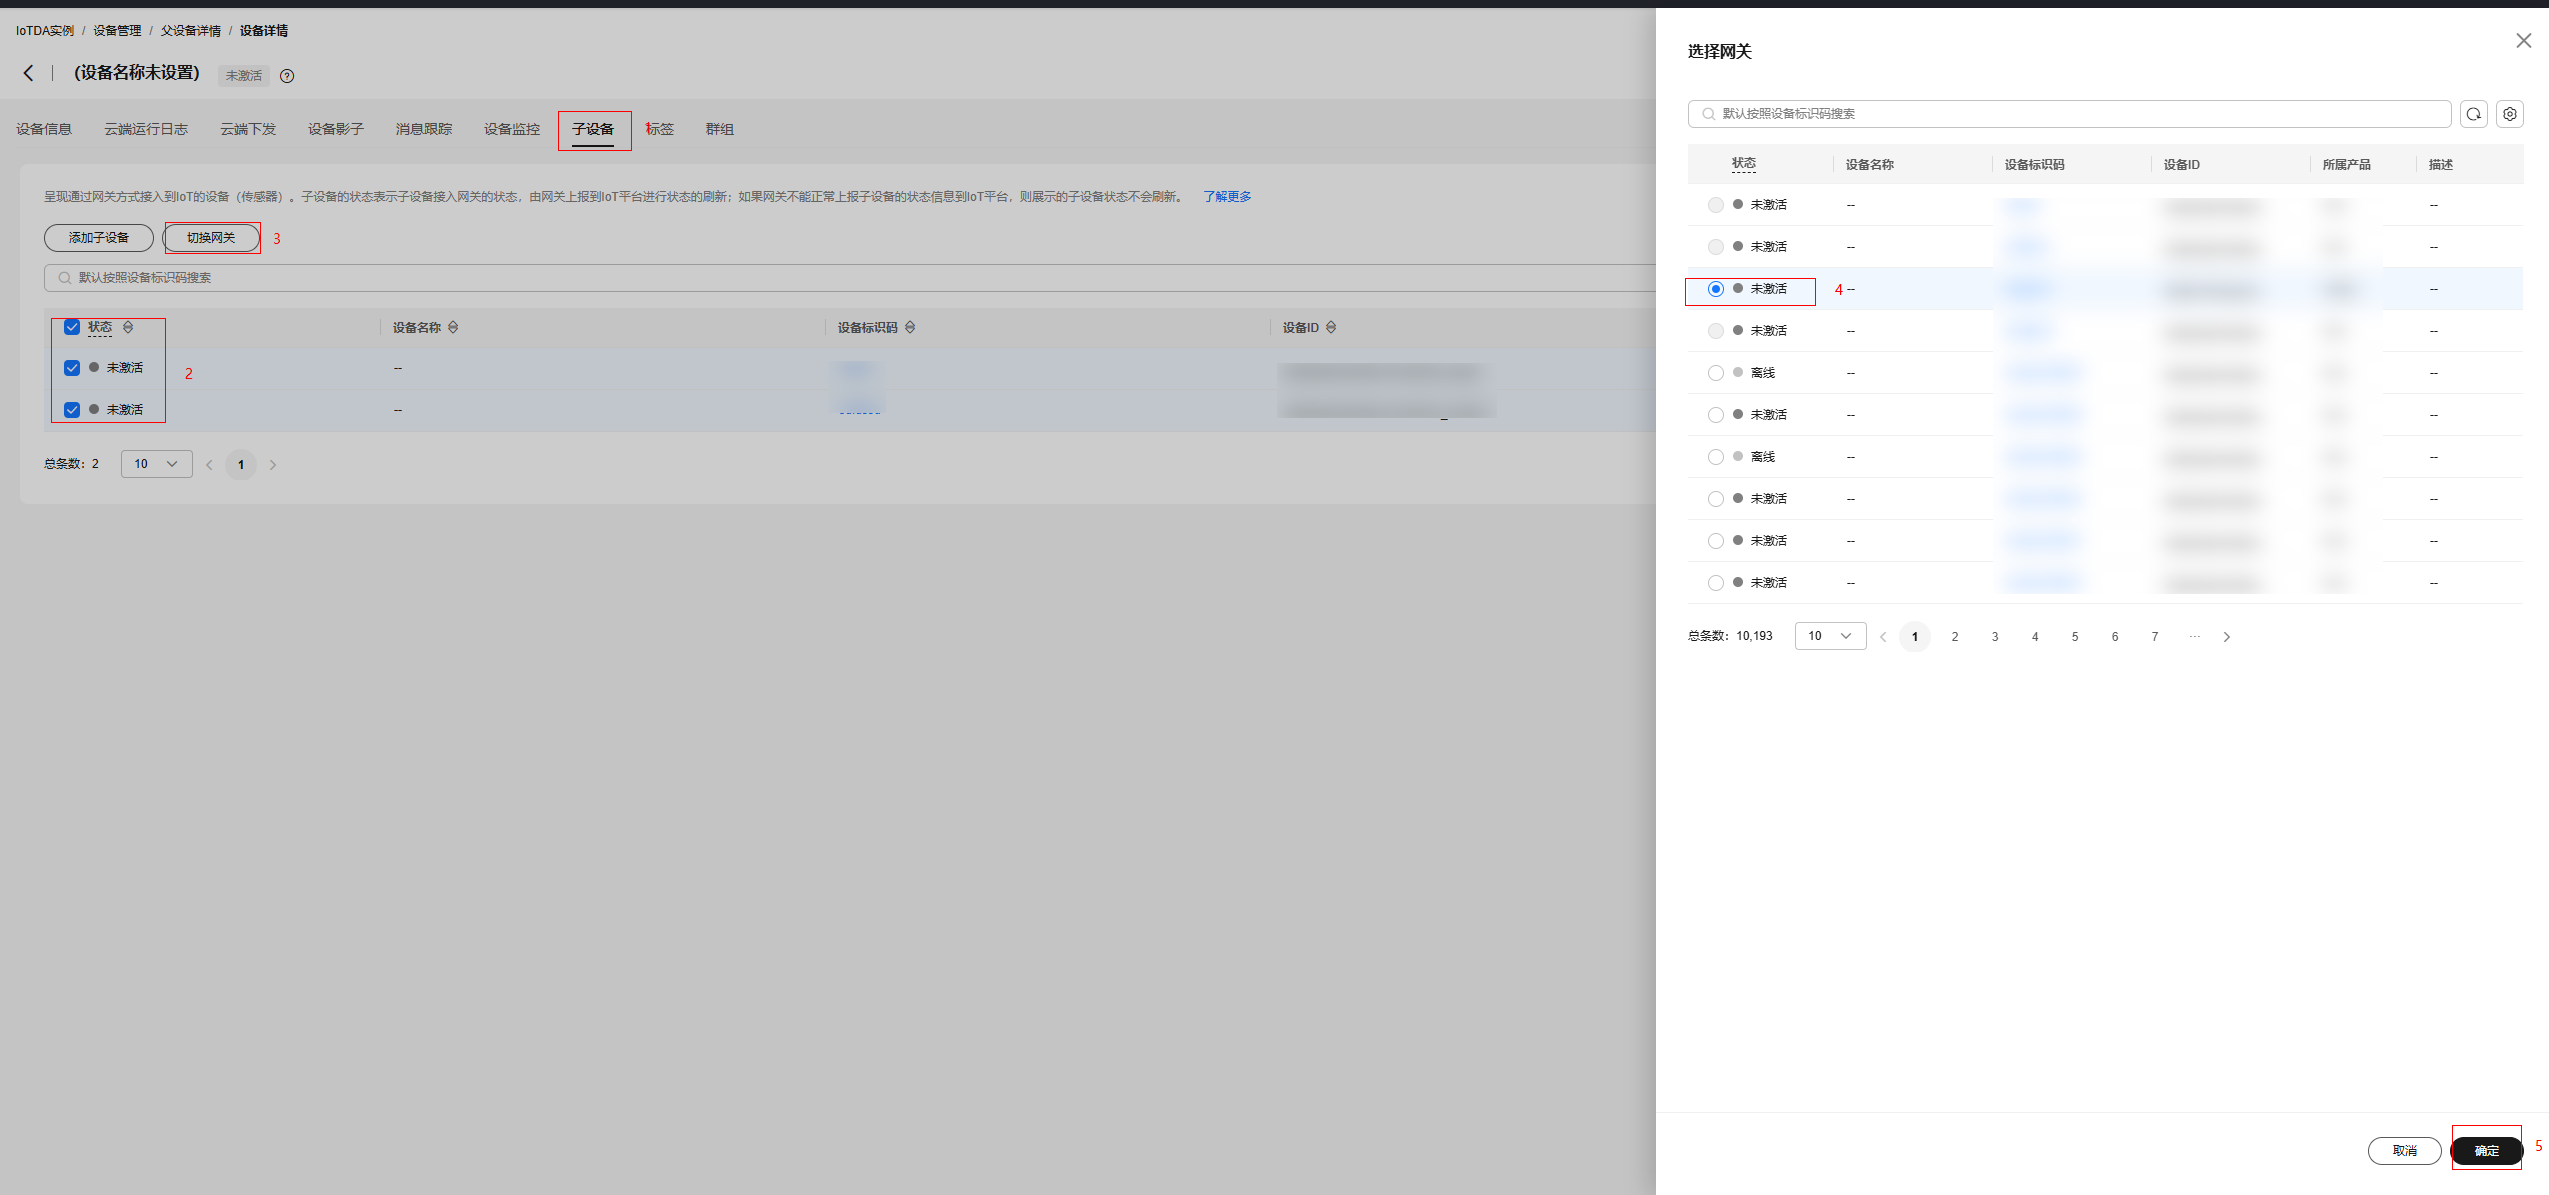Viewport: 2549px width, 1195px height.
Task: Switch to the 设备信息 tab
Action: click(44, 129)
